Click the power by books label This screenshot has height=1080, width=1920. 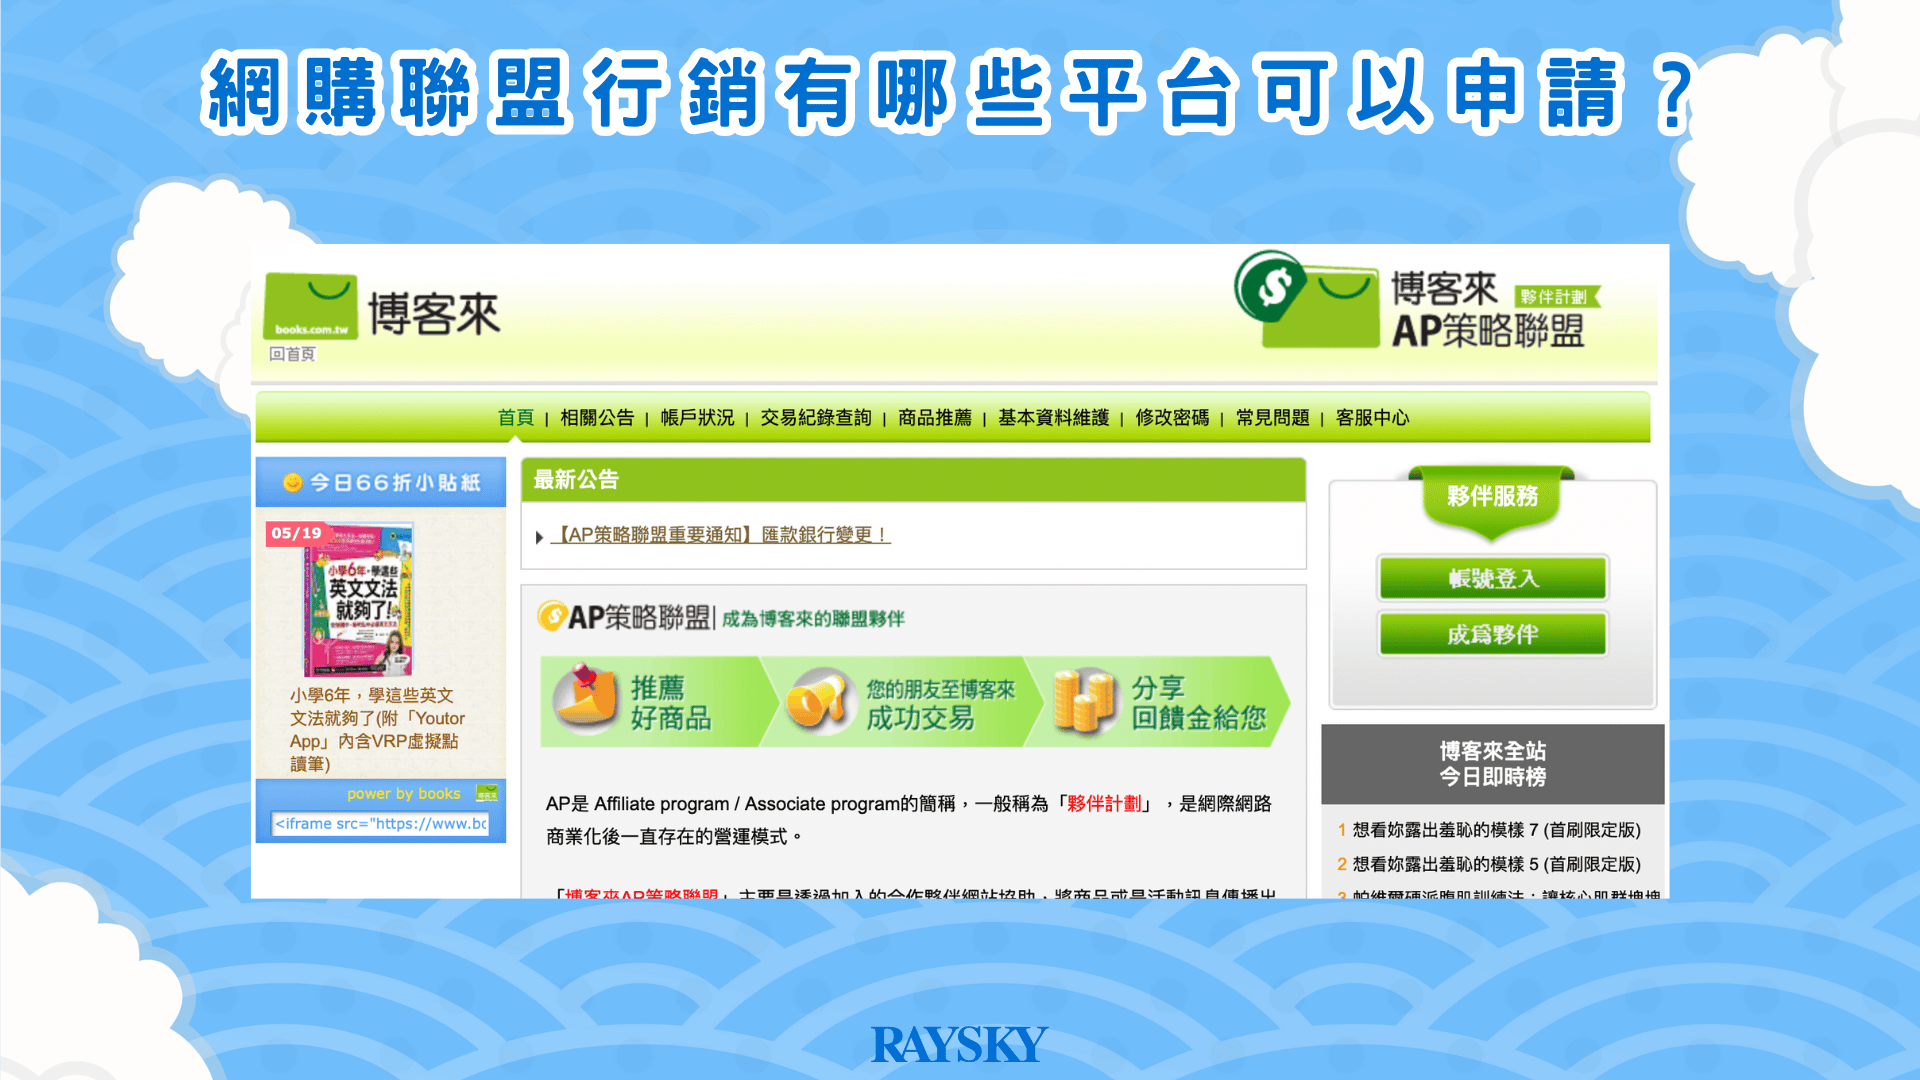click(x=404, y=794)
